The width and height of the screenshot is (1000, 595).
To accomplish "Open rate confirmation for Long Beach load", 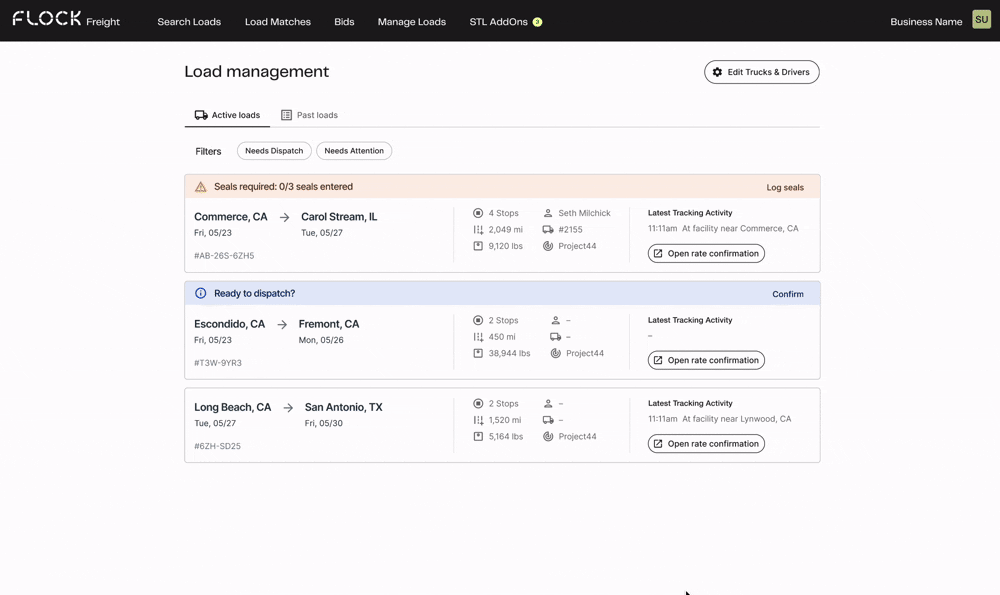I will 706,444.
